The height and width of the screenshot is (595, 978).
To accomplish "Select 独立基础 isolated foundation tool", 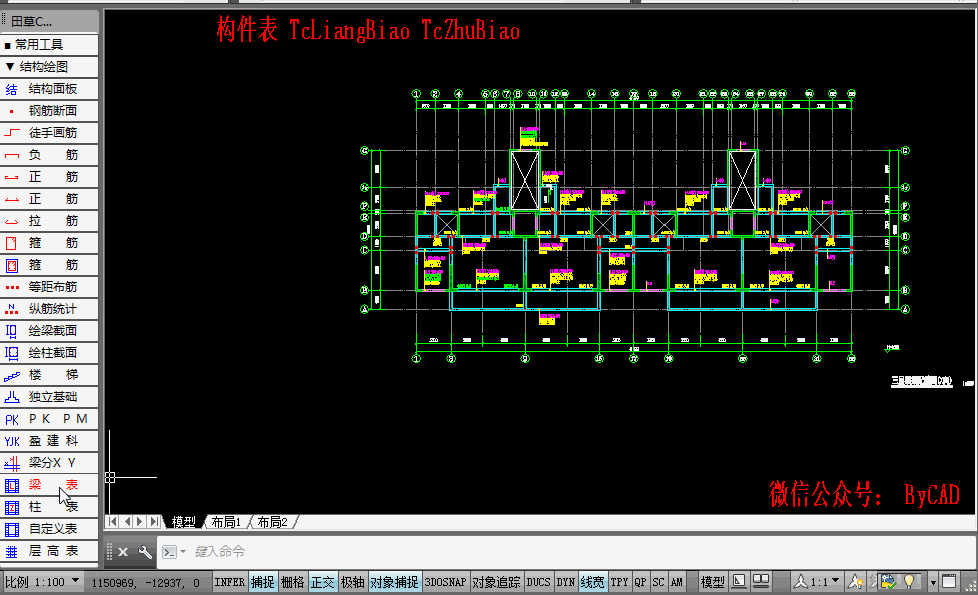I will click(49, 397).
